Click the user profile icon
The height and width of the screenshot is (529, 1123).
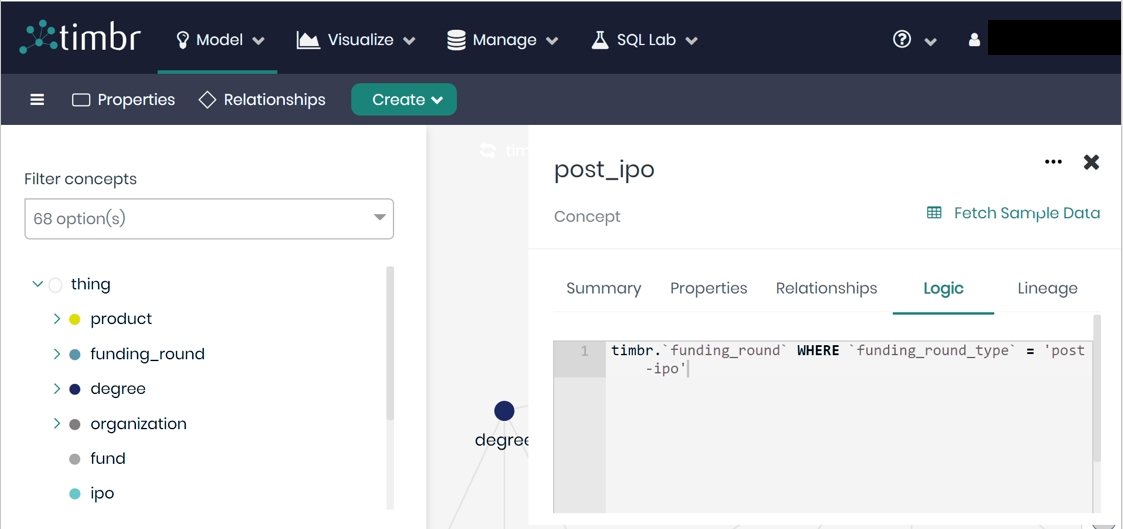pyautogui.click(x=974, y=39)
